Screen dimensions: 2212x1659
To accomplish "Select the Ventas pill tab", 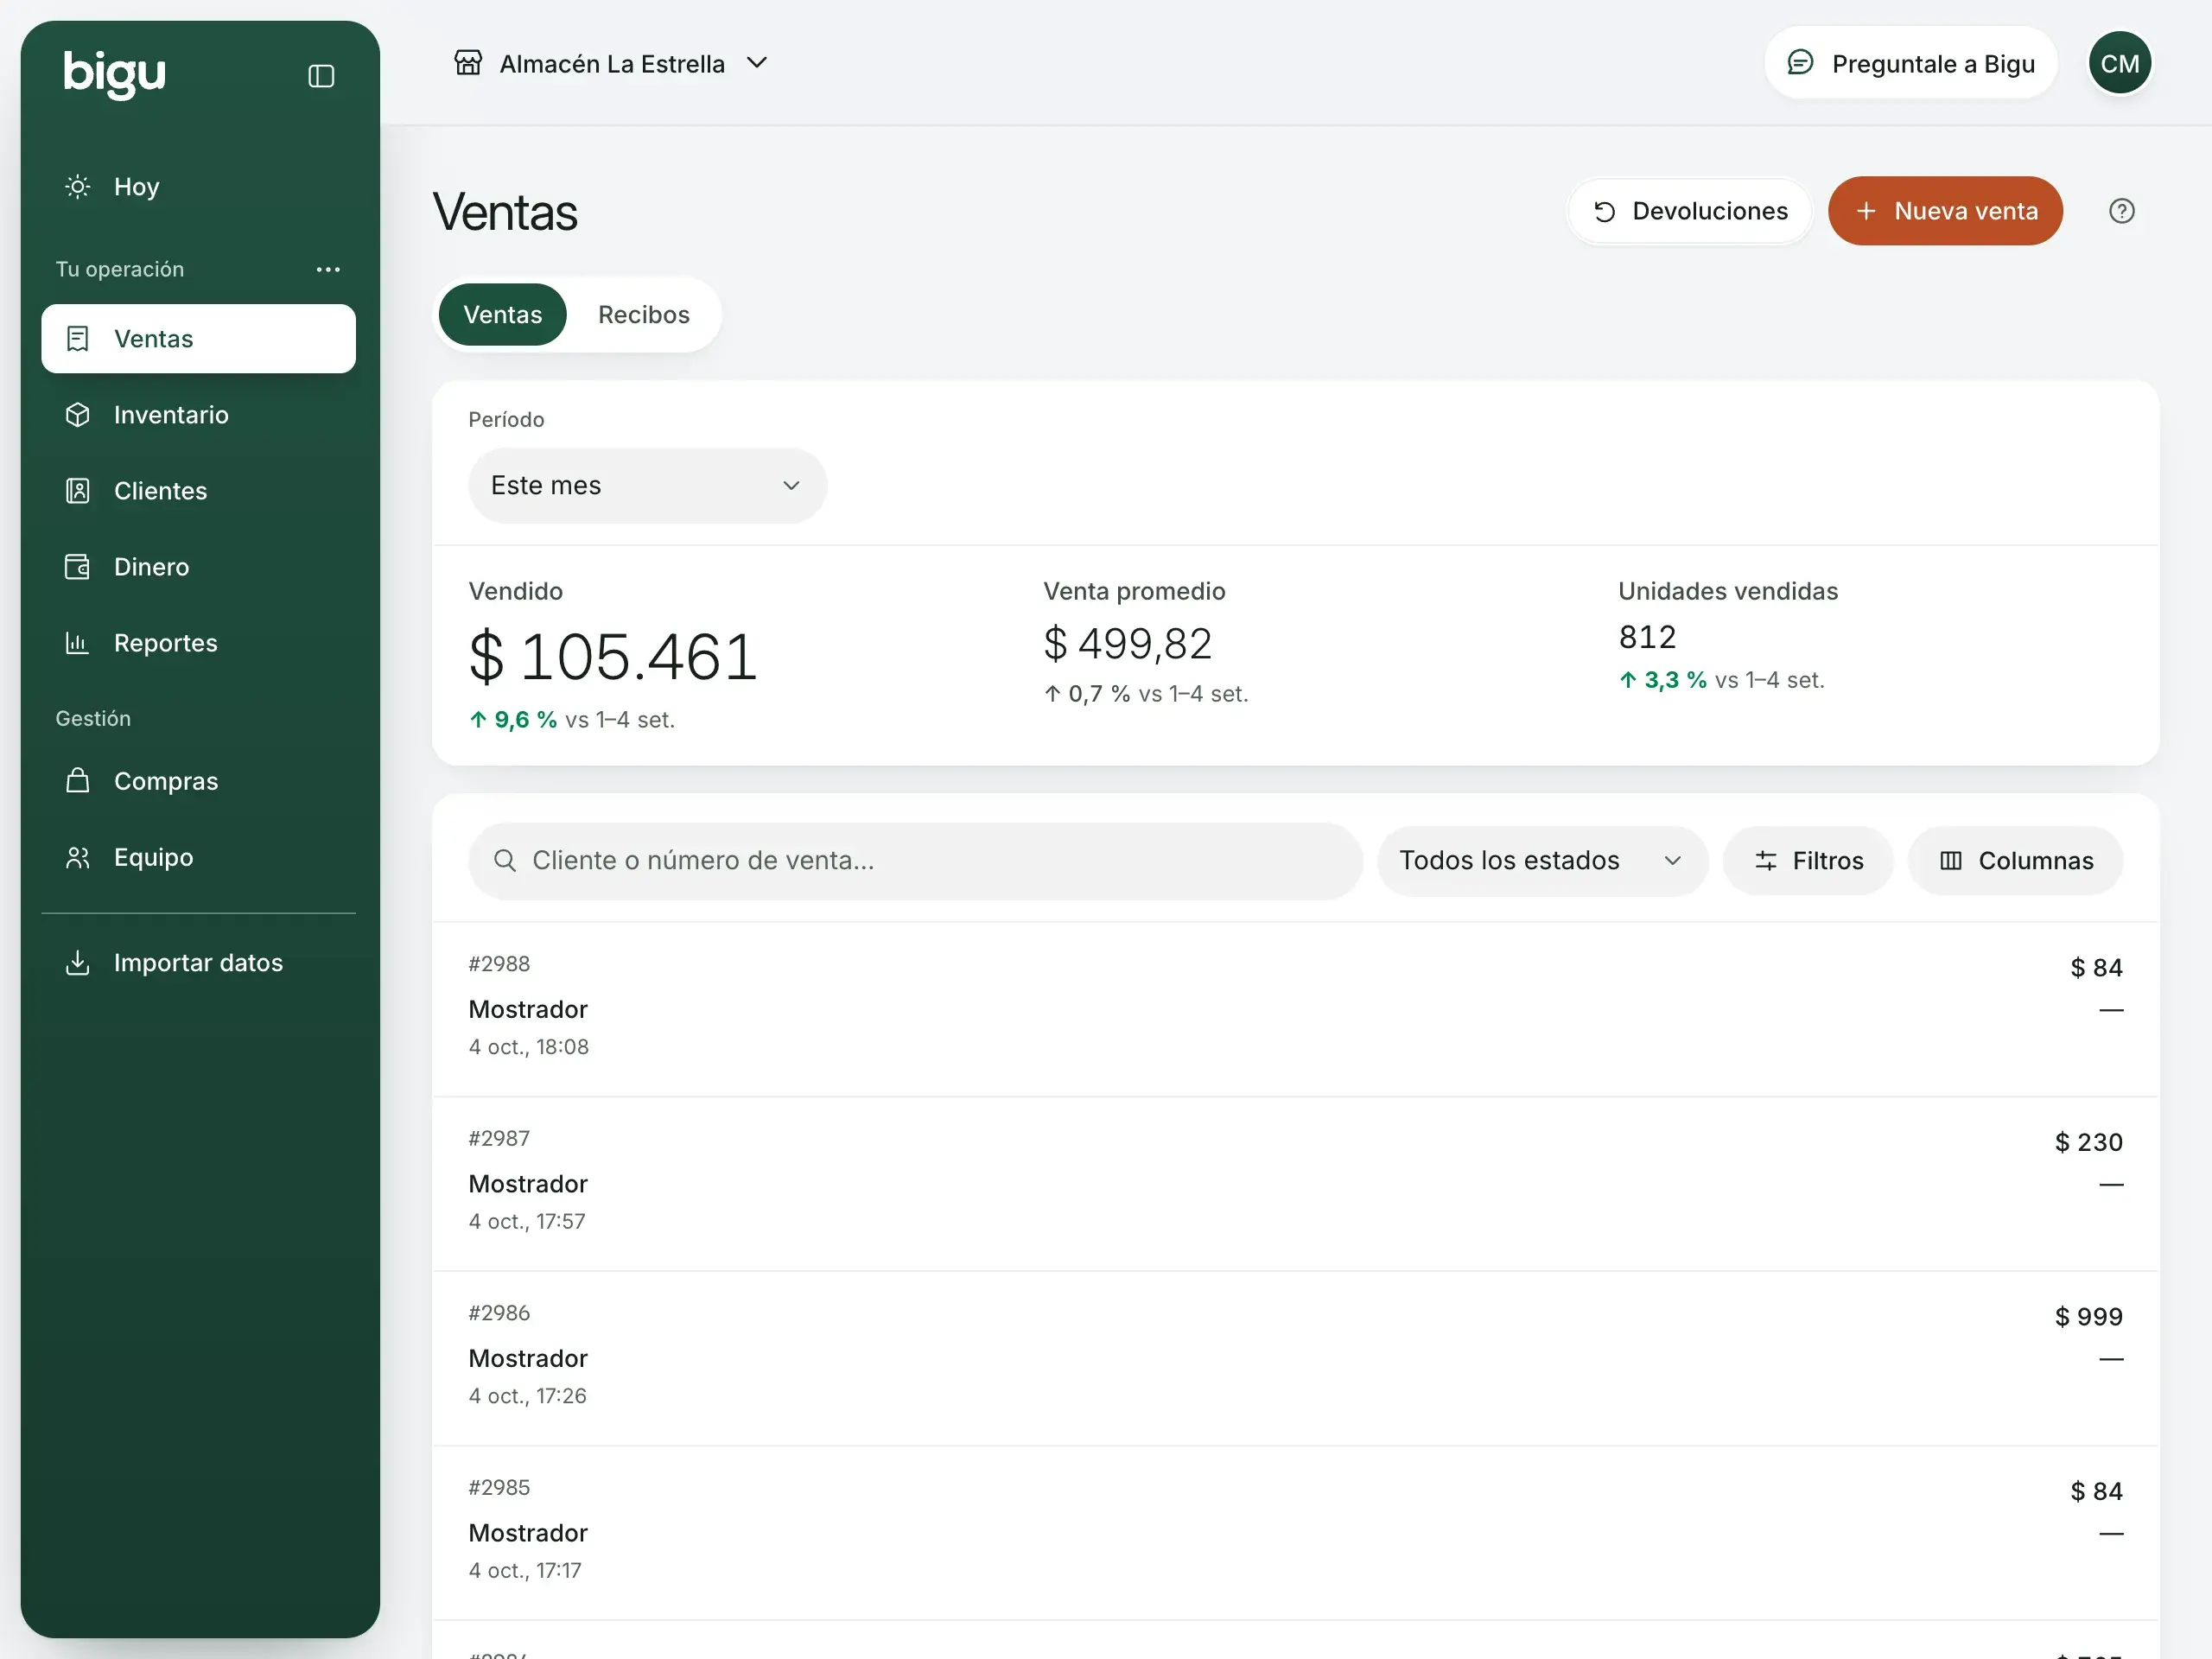I will [x=503, y=315].
